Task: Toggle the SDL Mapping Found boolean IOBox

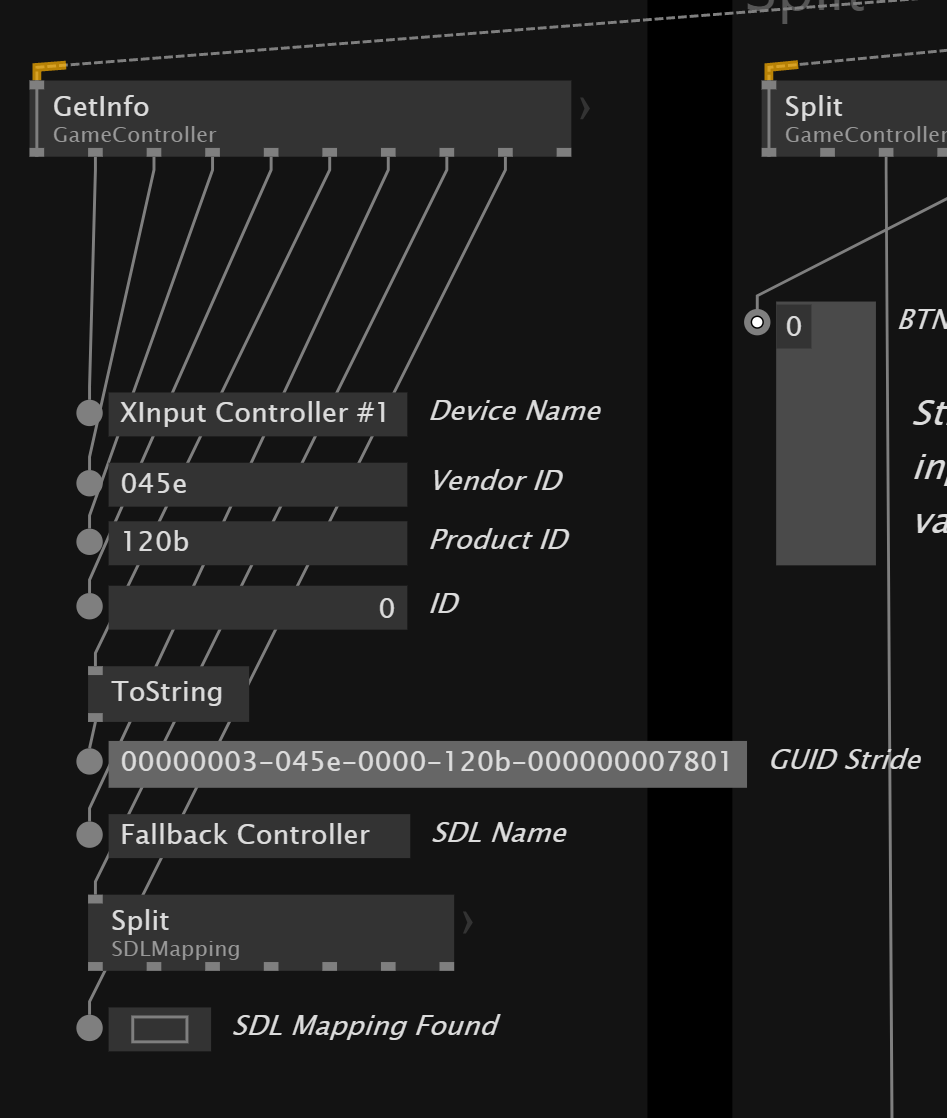Action: (159, 1027)
